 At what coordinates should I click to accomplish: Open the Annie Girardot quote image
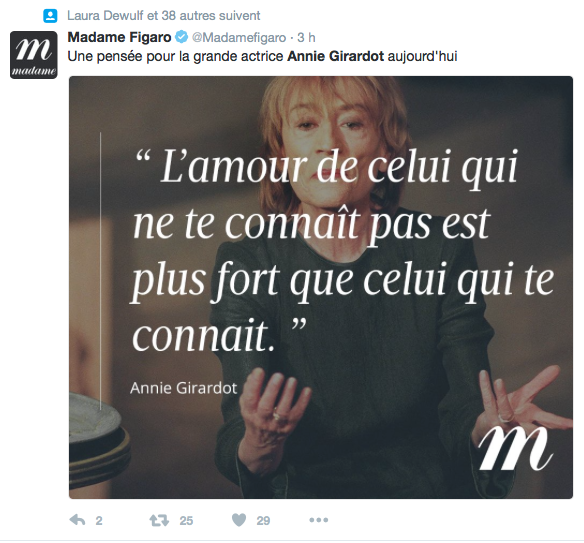pos(321,287)
